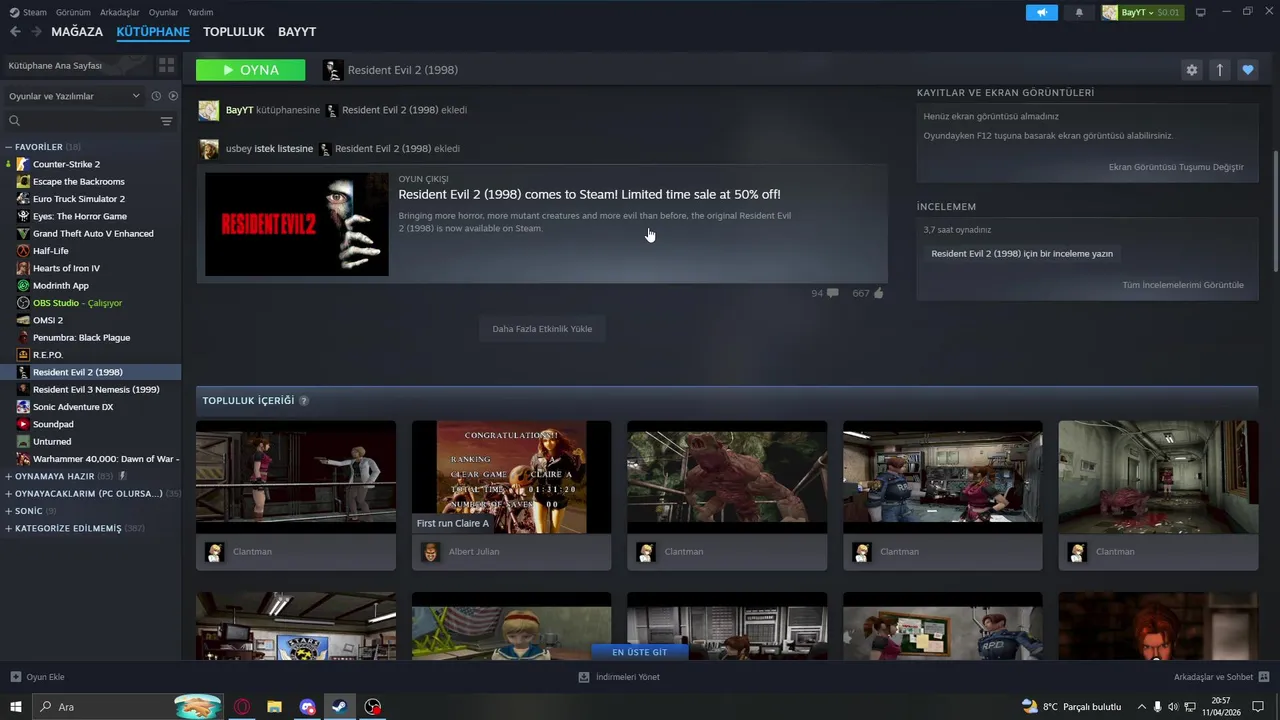This screenshot has width=1280, height=720.
Task: Click thumbs up icon showing 667
Action: pos(879,293)
